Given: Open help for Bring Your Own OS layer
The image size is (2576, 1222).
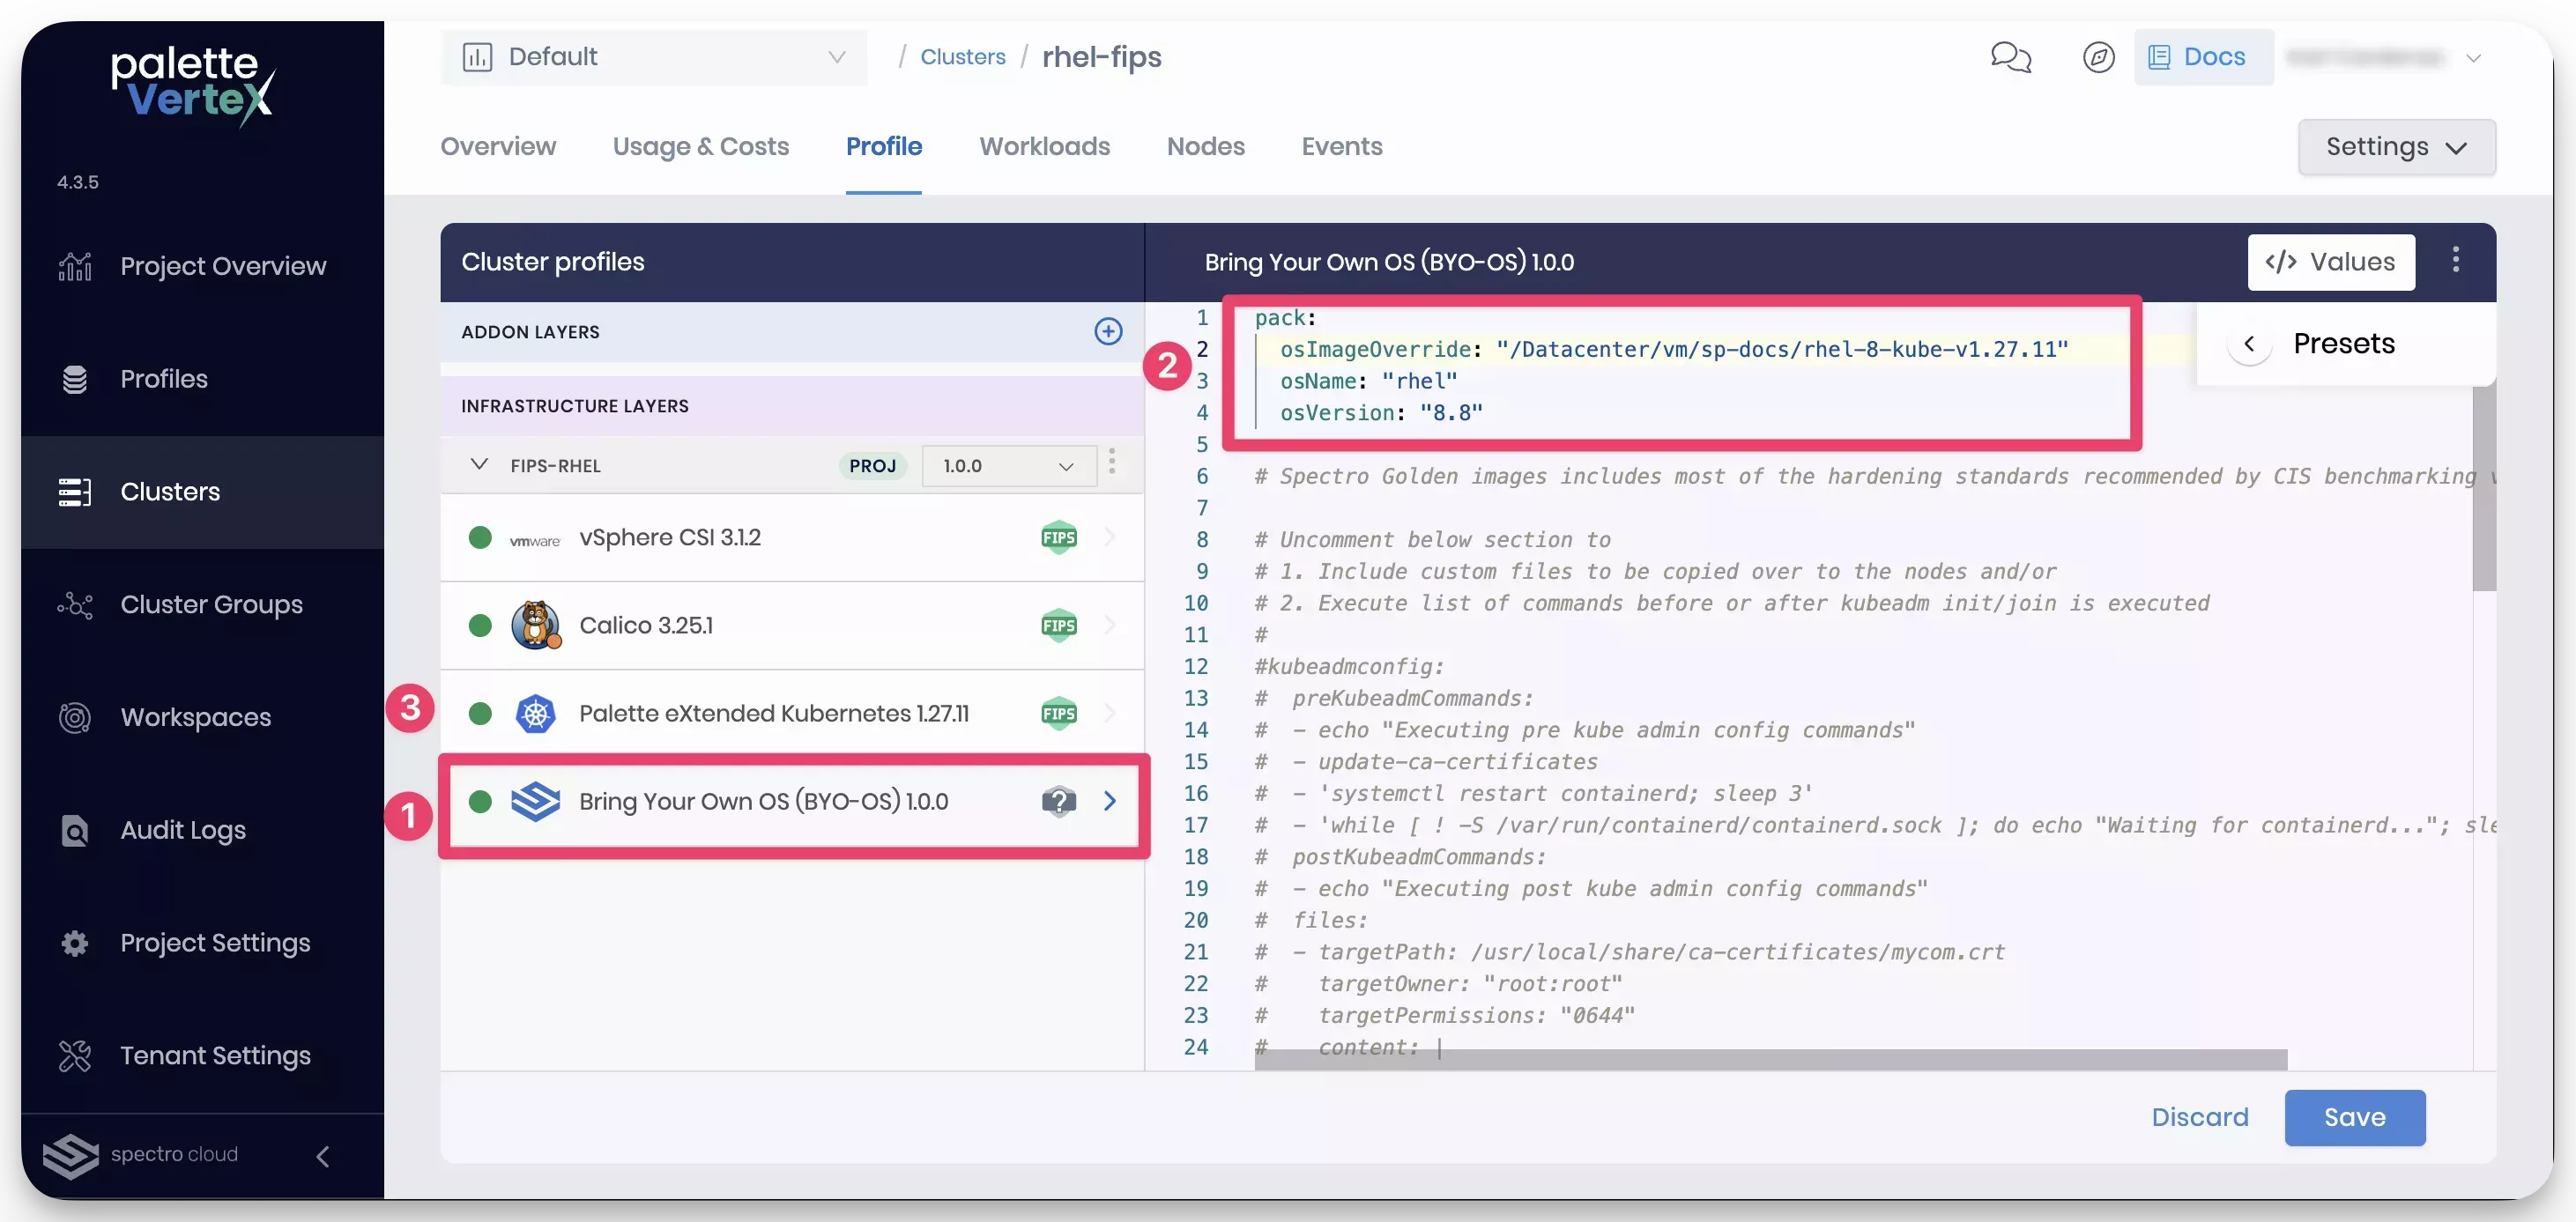Looking at the screenshot, I should [1058, 801].
